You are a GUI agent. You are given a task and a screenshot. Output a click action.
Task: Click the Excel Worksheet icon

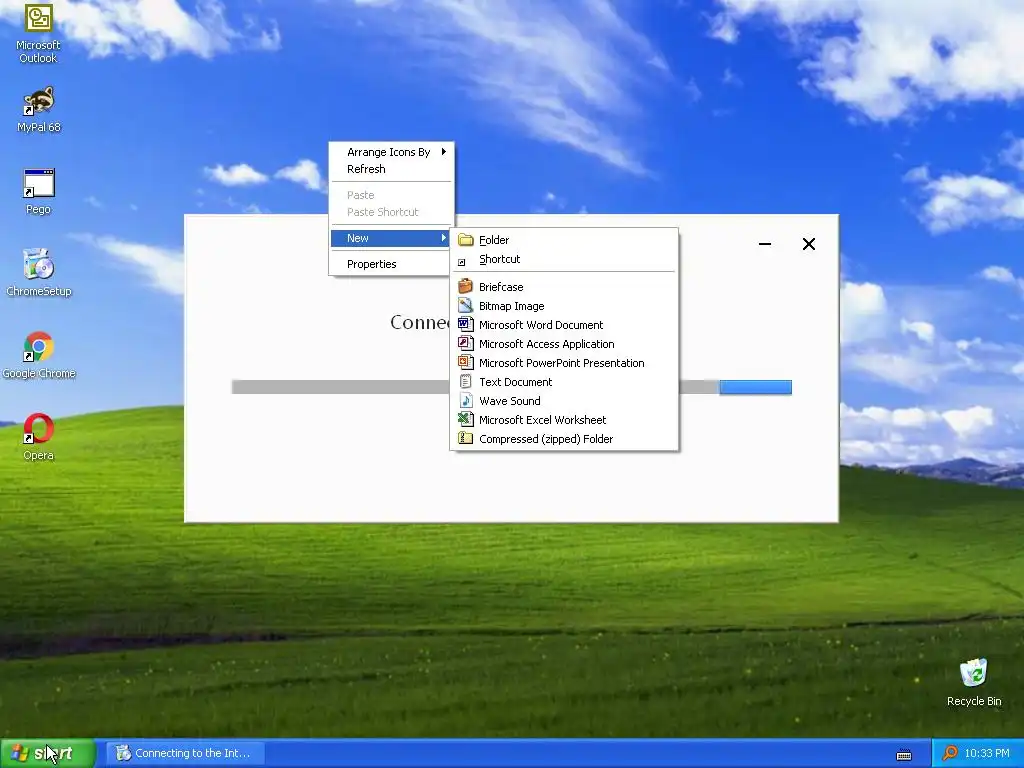point(465,419)
